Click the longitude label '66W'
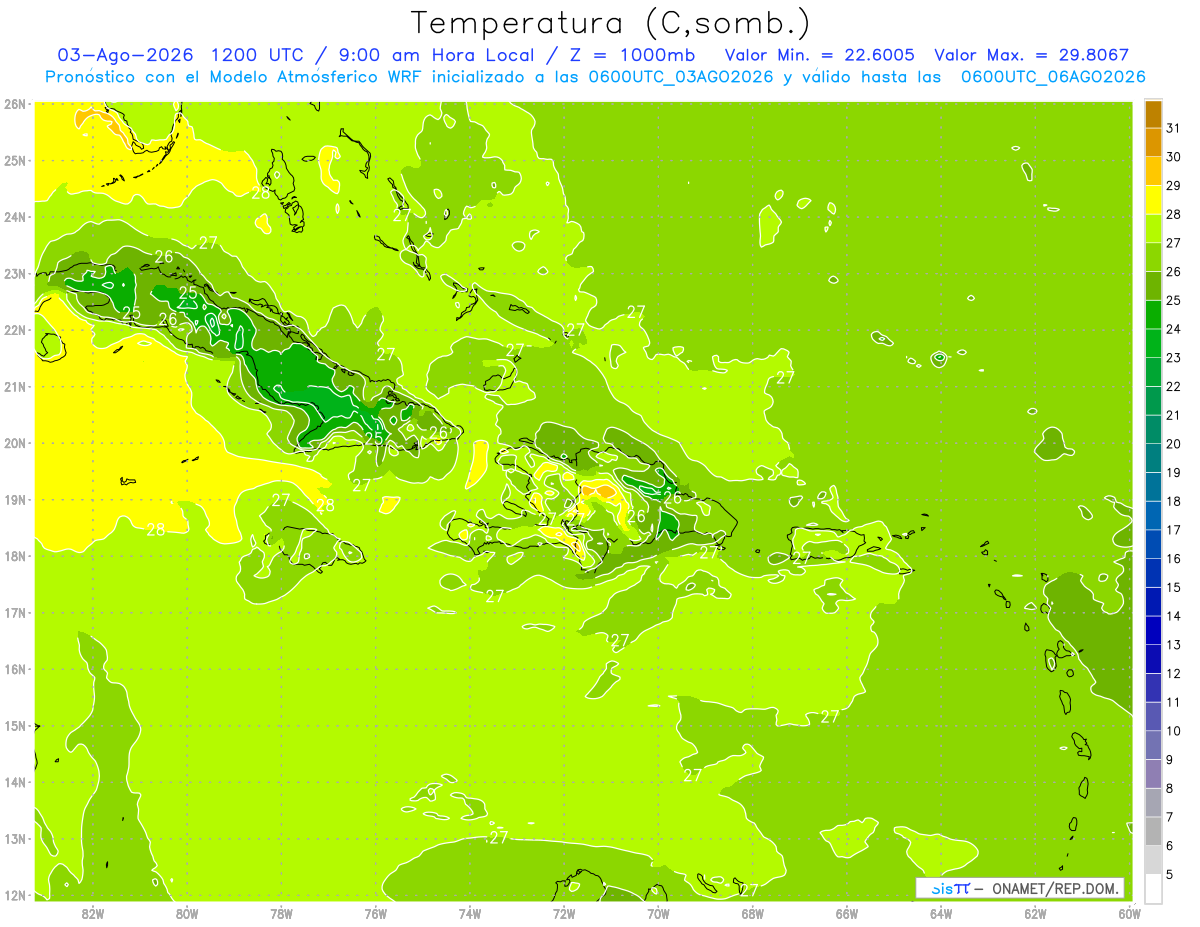Image resolution: width=1200 pixels, height=927 pixels. [847, 913]
